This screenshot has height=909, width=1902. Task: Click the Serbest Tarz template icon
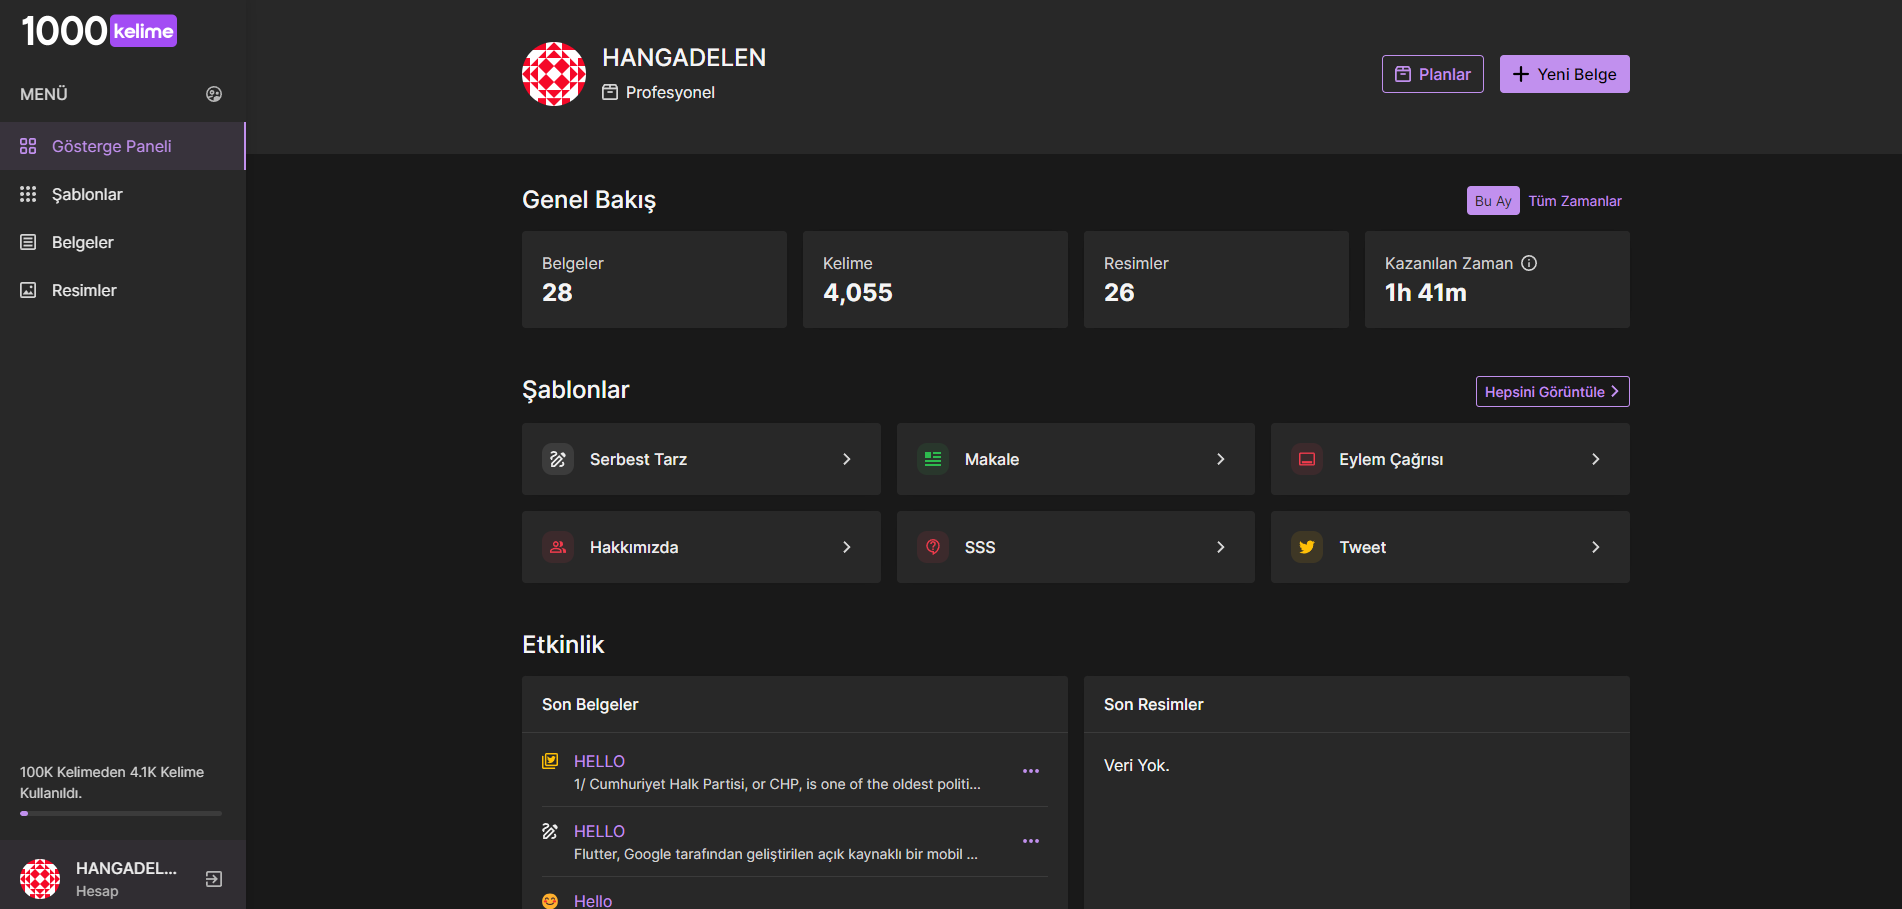coord(558,459)
